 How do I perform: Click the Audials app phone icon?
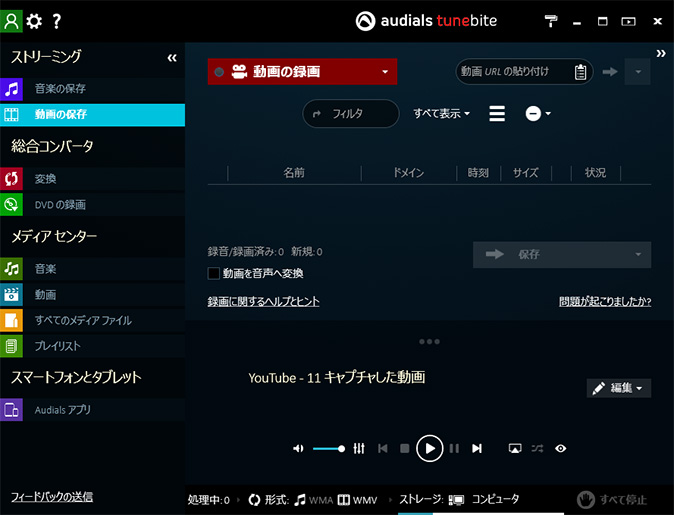(11, 410)
